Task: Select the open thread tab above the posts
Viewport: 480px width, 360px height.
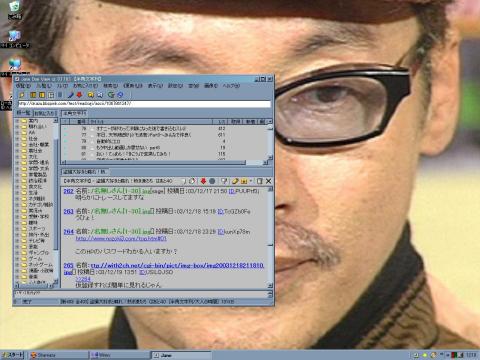Action: 85,172
